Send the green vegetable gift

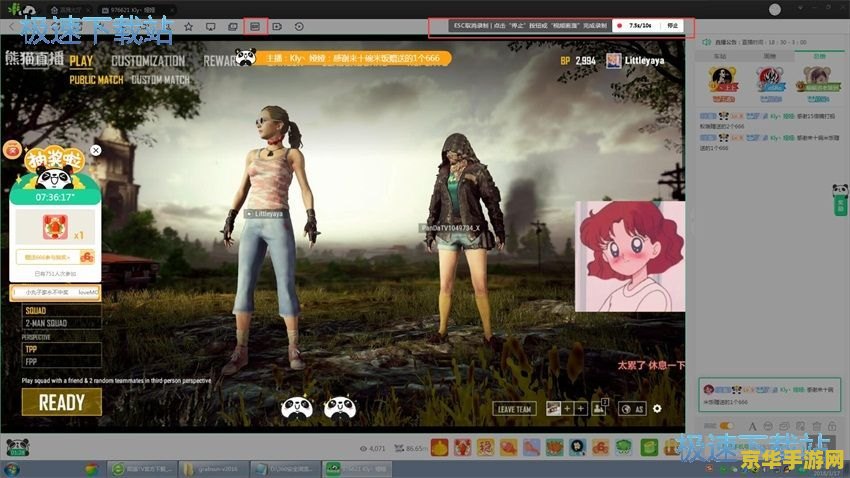pos(625,447)
